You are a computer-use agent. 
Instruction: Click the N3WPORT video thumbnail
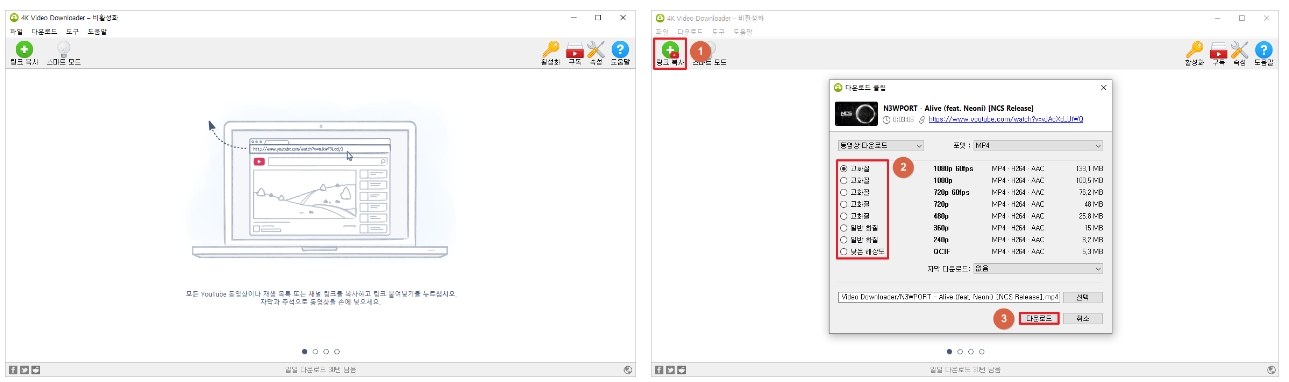click(x=856, y=114)
